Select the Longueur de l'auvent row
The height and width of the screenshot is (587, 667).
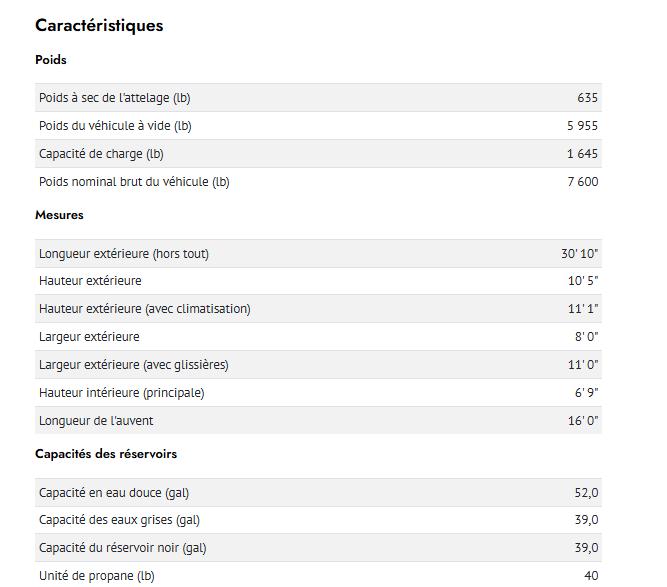tap(318, 420)
